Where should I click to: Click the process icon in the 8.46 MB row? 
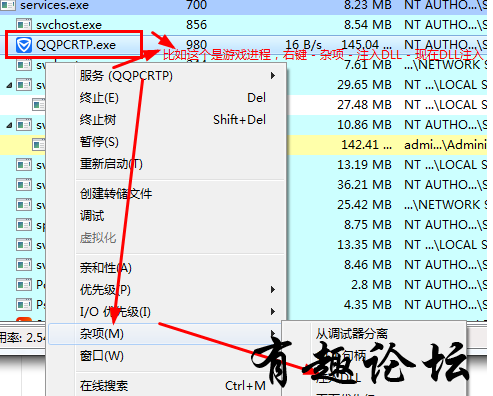[24, 265]
